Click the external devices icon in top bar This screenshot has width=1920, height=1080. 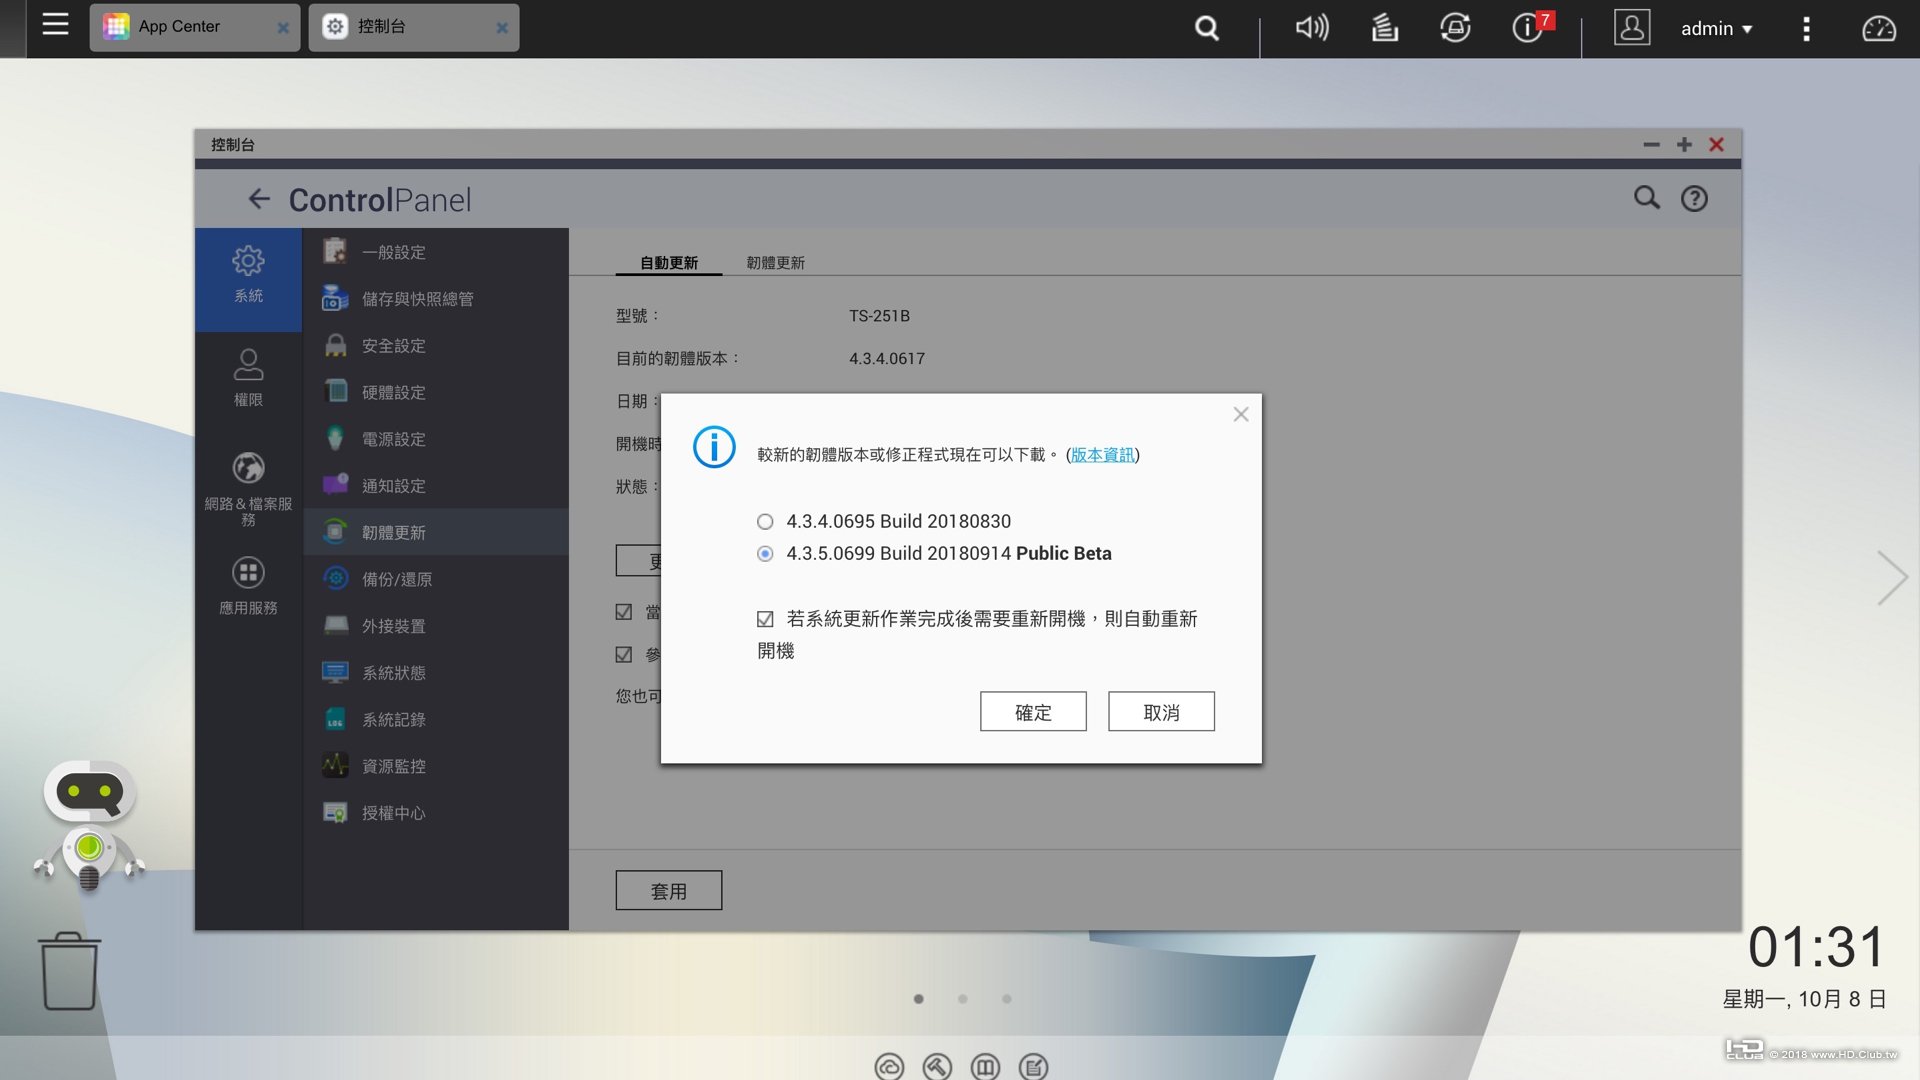[x=1455, y=28]
